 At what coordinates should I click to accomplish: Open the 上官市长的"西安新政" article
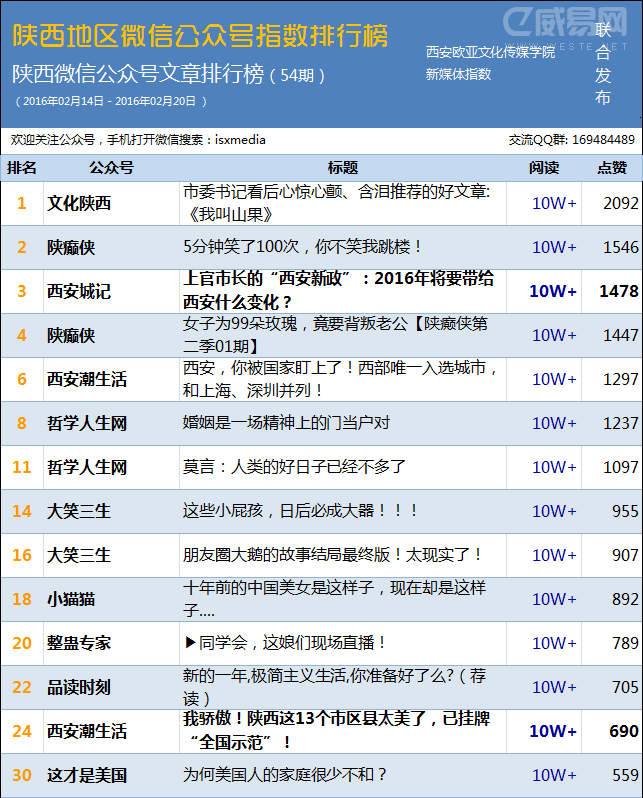(x=338, y=290)
